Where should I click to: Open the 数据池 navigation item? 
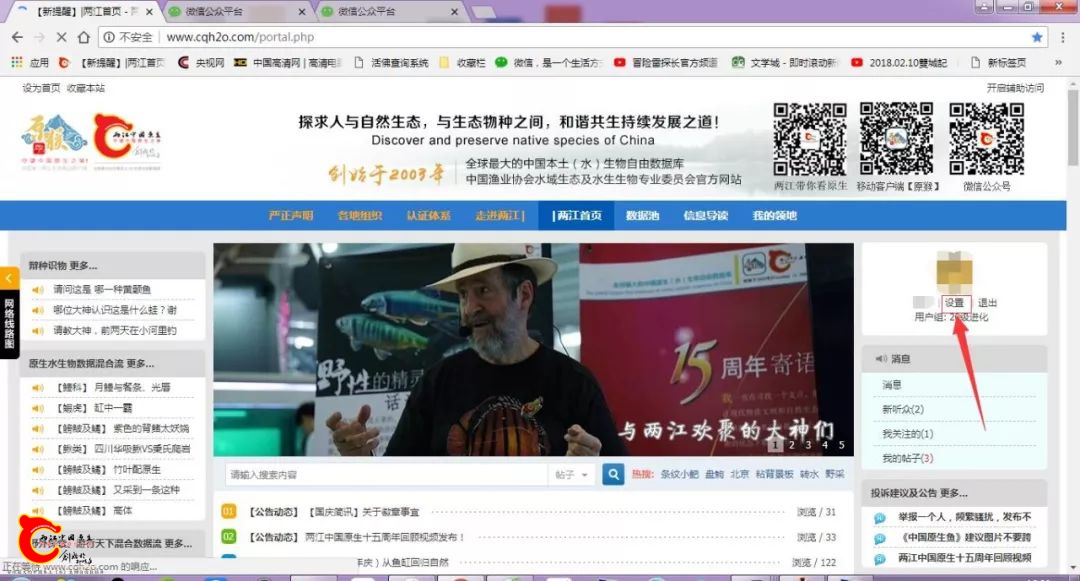(643, 215)
